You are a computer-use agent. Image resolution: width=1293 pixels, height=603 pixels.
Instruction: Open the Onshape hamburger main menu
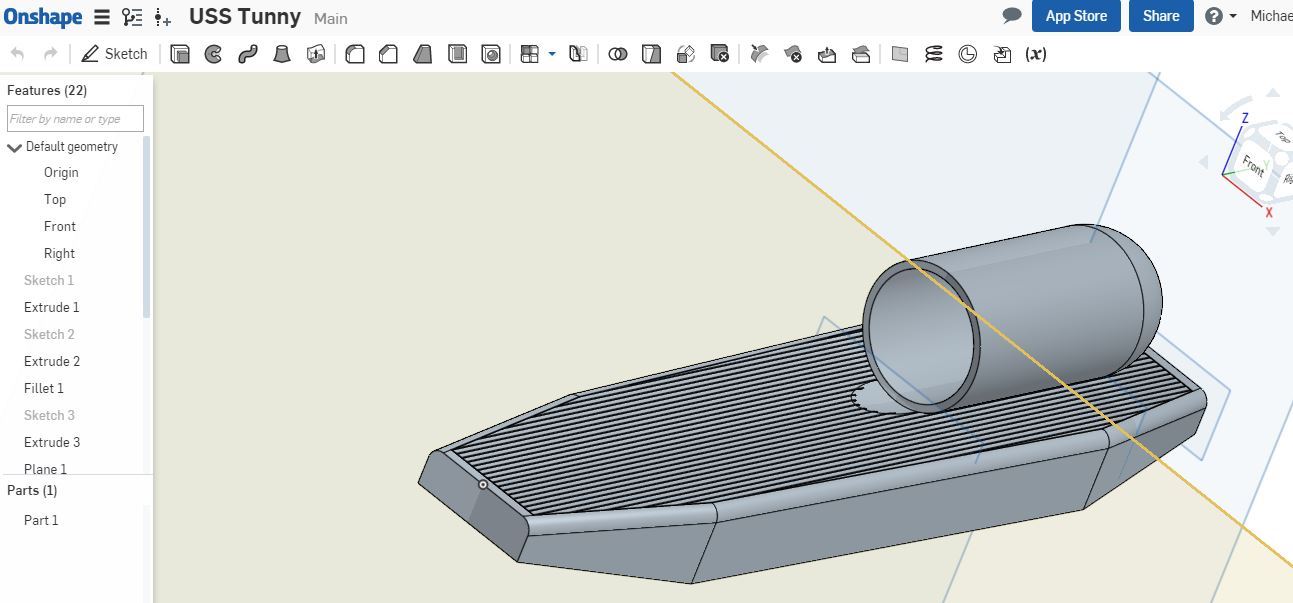click(101, 17)
